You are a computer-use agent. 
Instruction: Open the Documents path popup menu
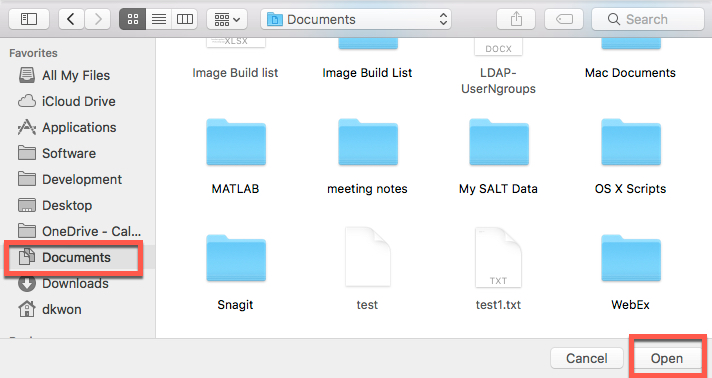coord(356,19)
